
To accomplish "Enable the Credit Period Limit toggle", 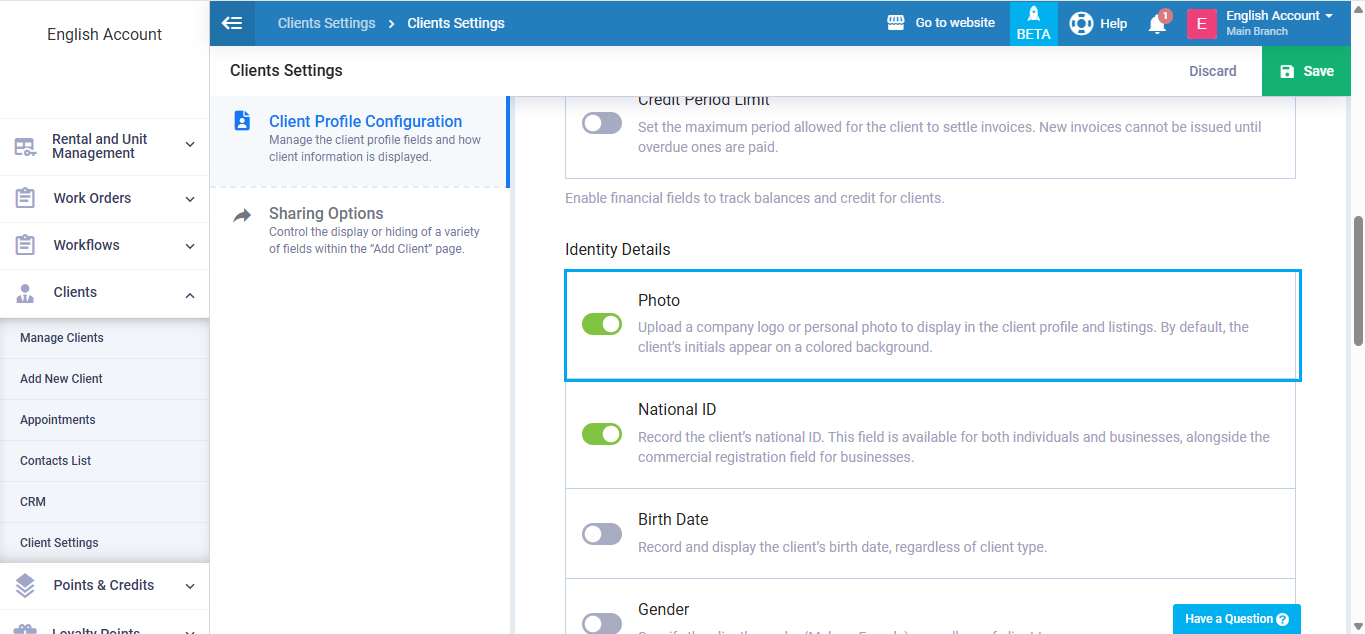I will click(x=602, y=123).
